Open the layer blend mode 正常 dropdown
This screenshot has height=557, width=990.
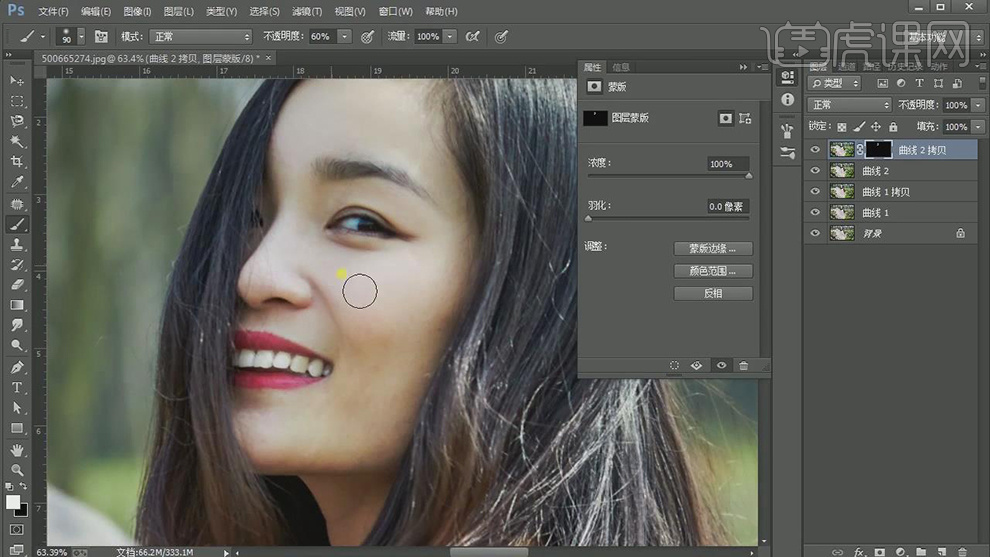850,105
